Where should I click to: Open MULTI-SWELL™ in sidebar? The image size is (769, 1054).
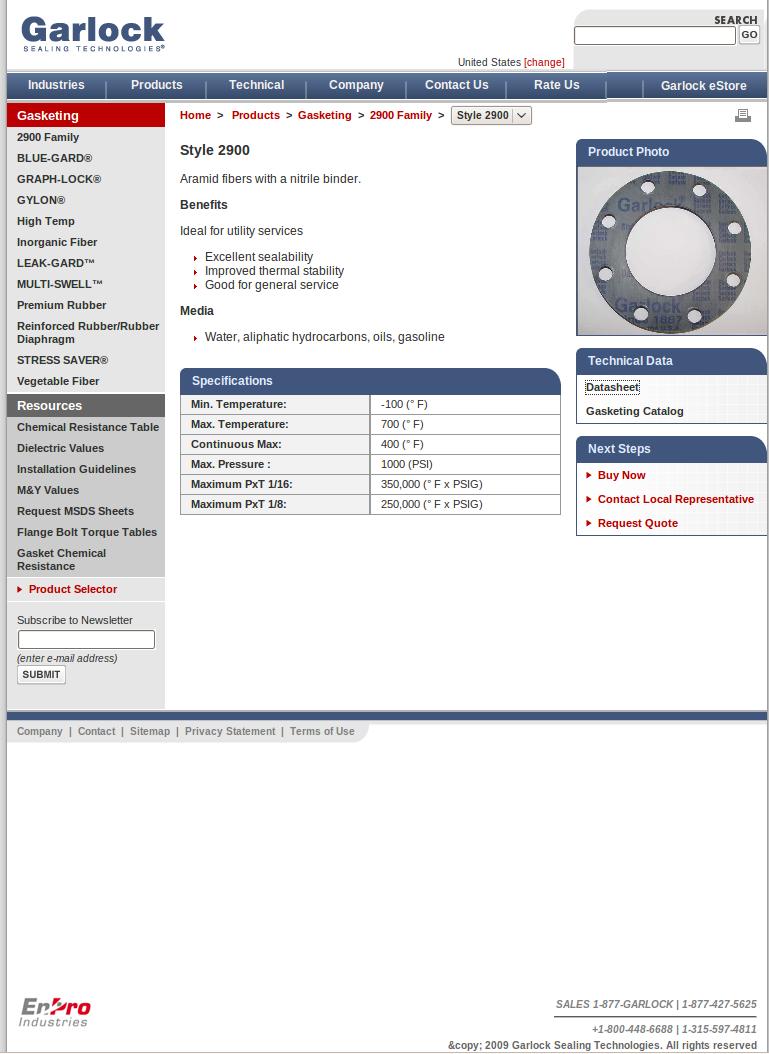(x=60, y=284)
